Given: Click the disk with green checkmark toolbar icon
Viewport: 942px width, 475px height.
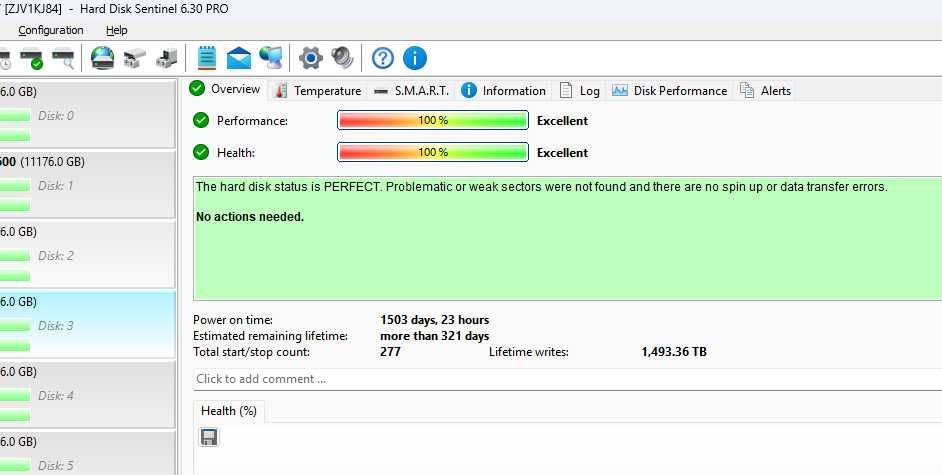Looking at the screenshot, I should point(31,58).
